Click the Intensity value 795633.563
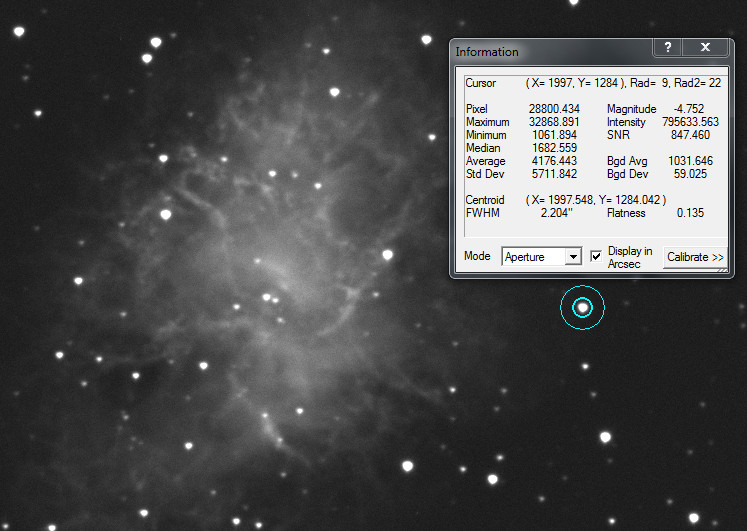The height and width of the screenshot is (531, 747). [x=690, y=122]
